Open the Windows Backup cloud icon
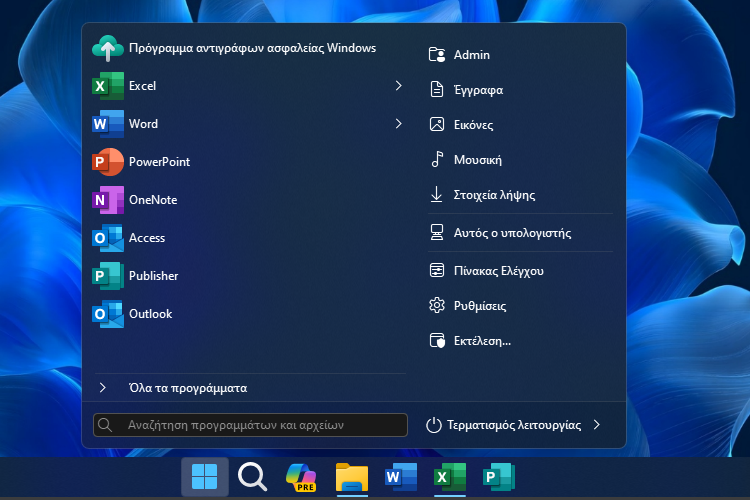The width and height of the screenshot is (750, 500). tap(108, 48)
